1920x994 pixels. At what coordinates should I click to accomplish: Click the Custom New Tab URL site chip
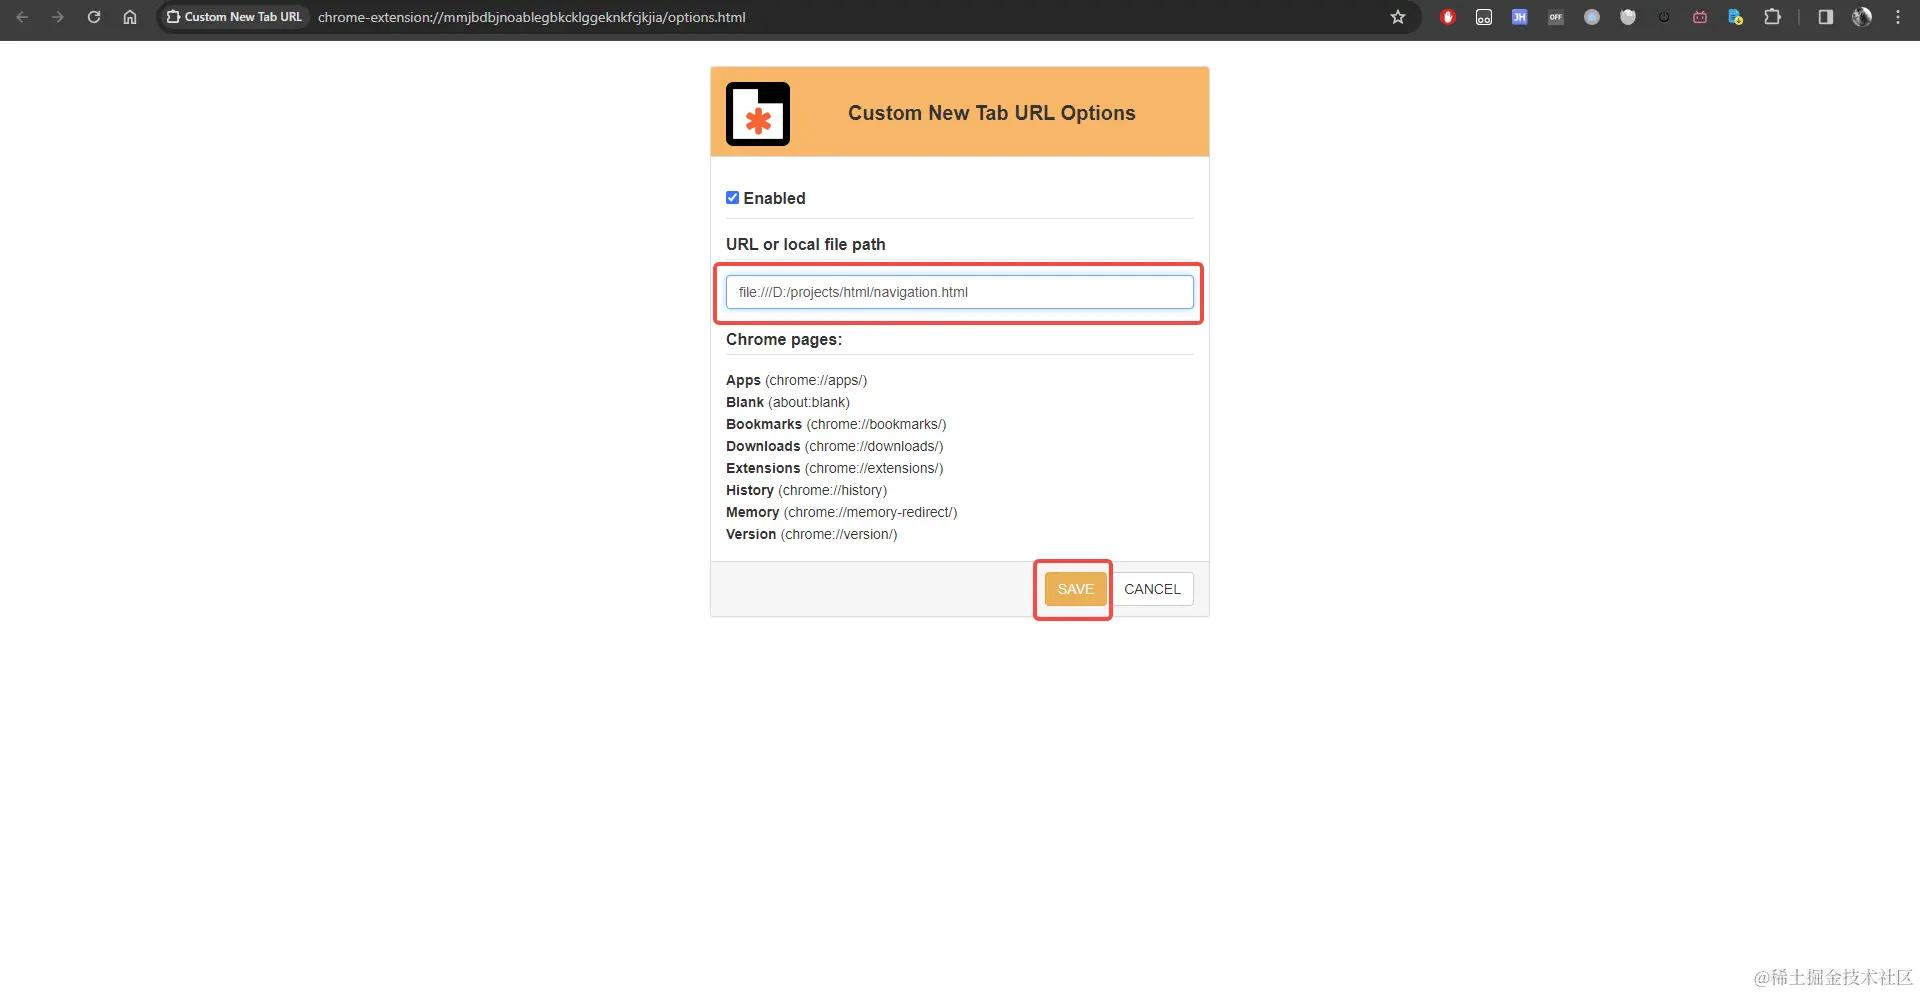point(234,17)
